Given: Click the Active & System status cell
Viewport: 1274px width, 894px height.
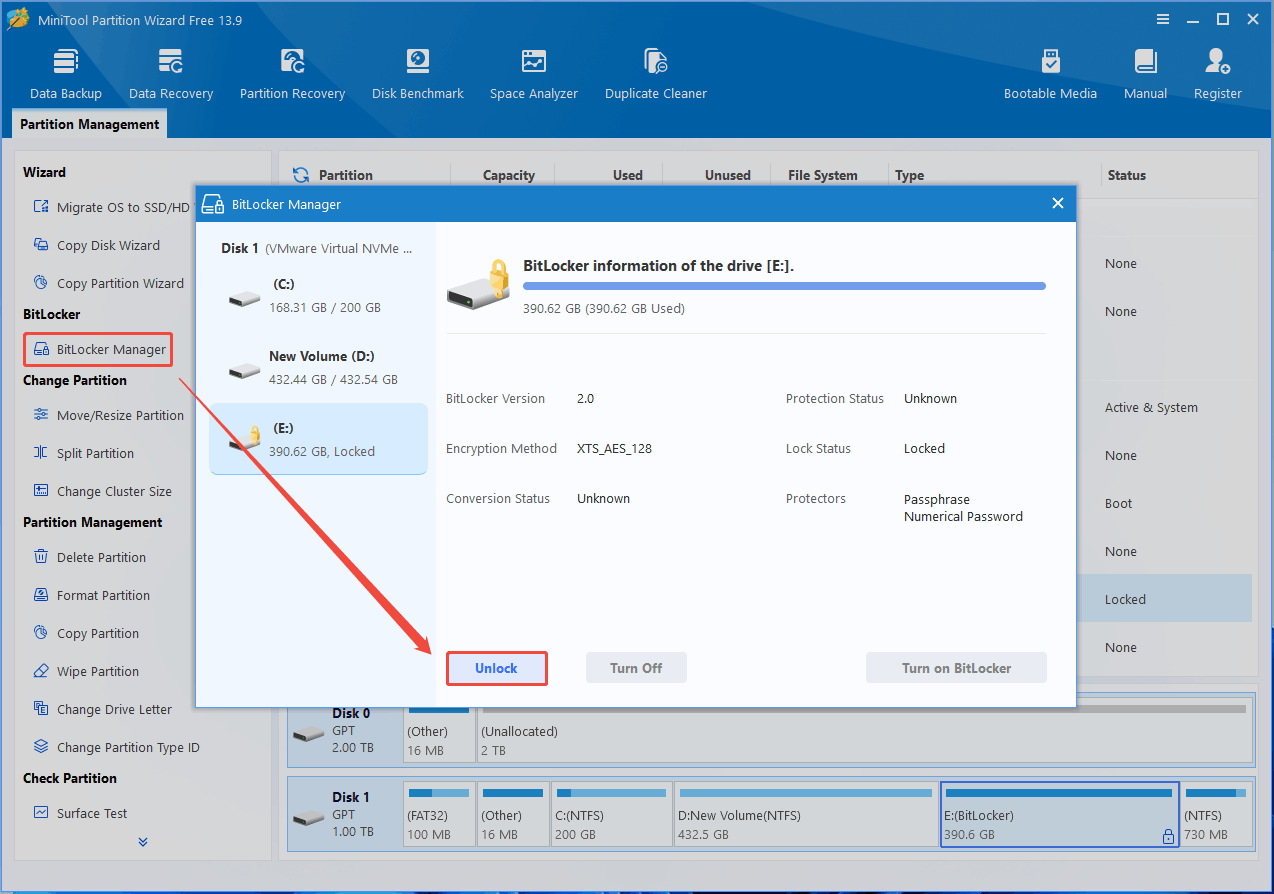Looking at the screenshot, I should (1151, 407).
